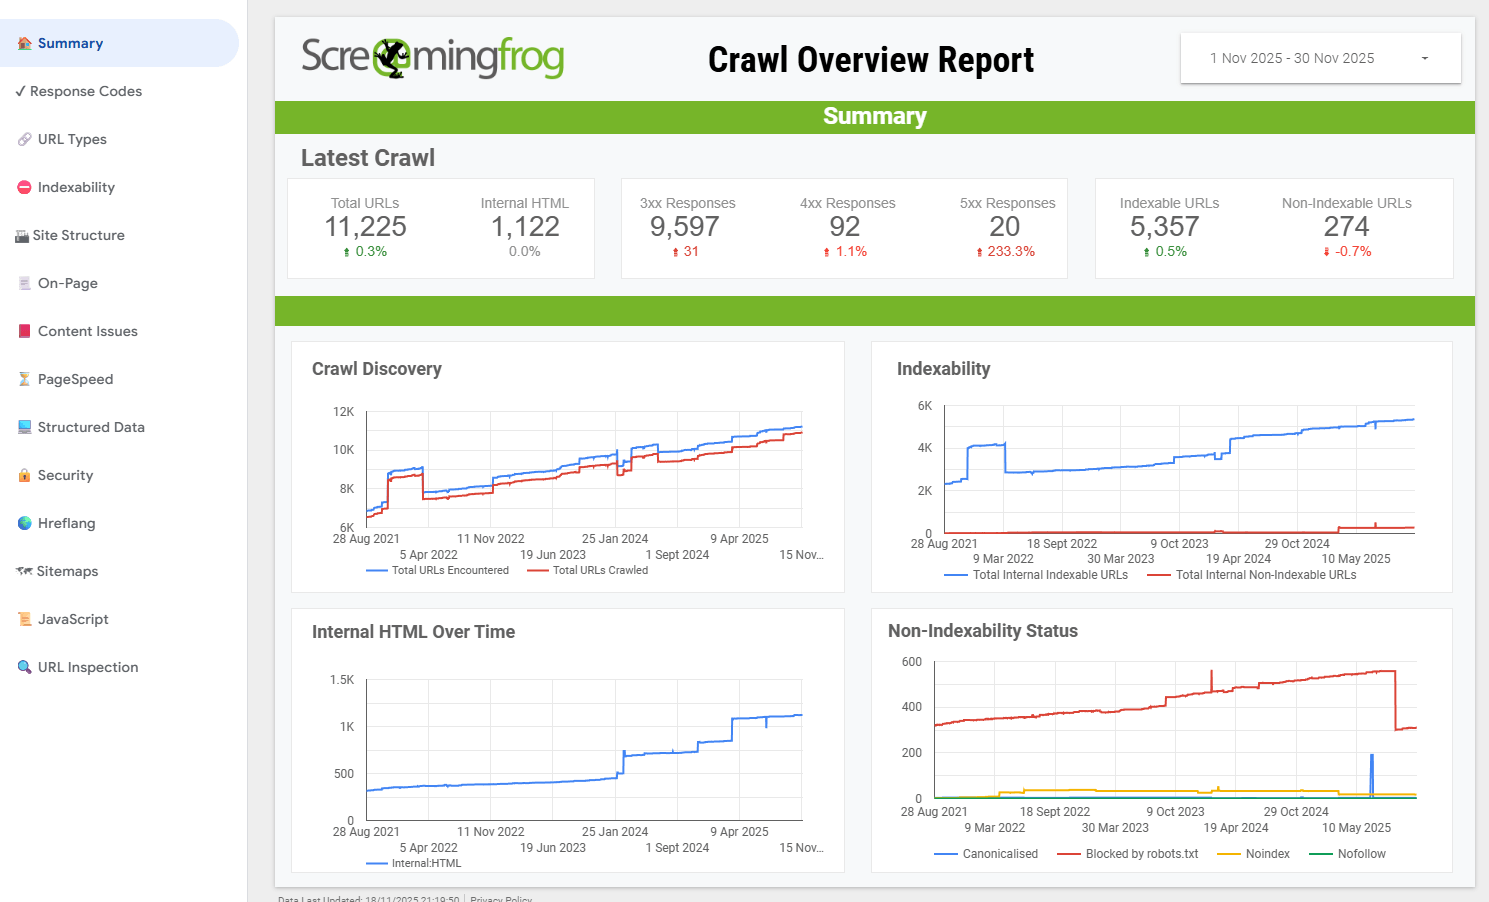This screenshot has height=902, width=1489.
Task: Click the Sitemaps icon in the sidebar
Action: [x=23, y=571]
